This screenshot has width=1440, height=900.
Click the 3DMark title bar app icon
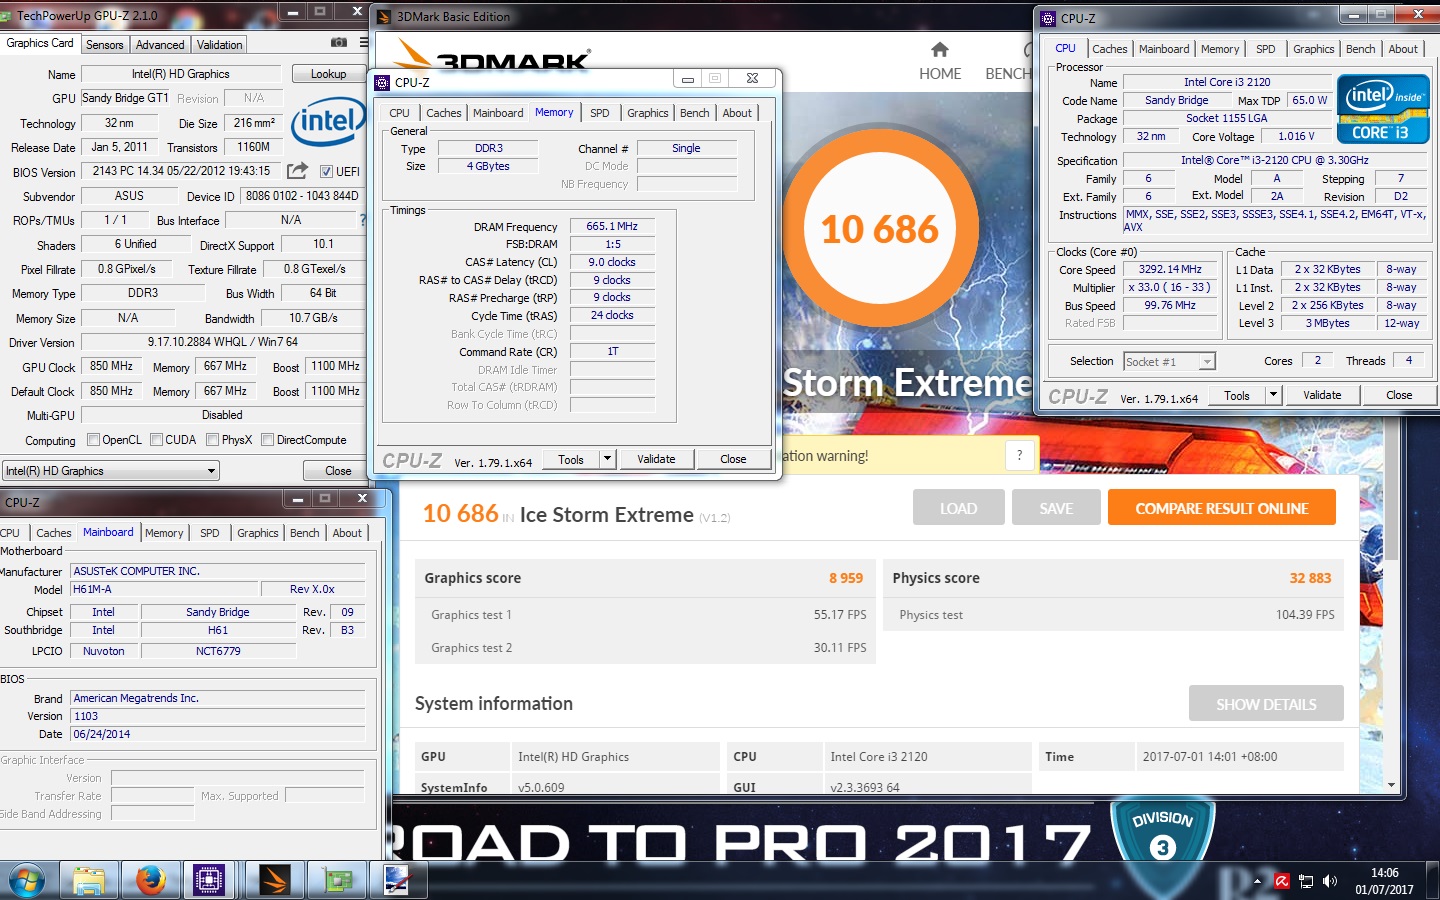(385, 17)
